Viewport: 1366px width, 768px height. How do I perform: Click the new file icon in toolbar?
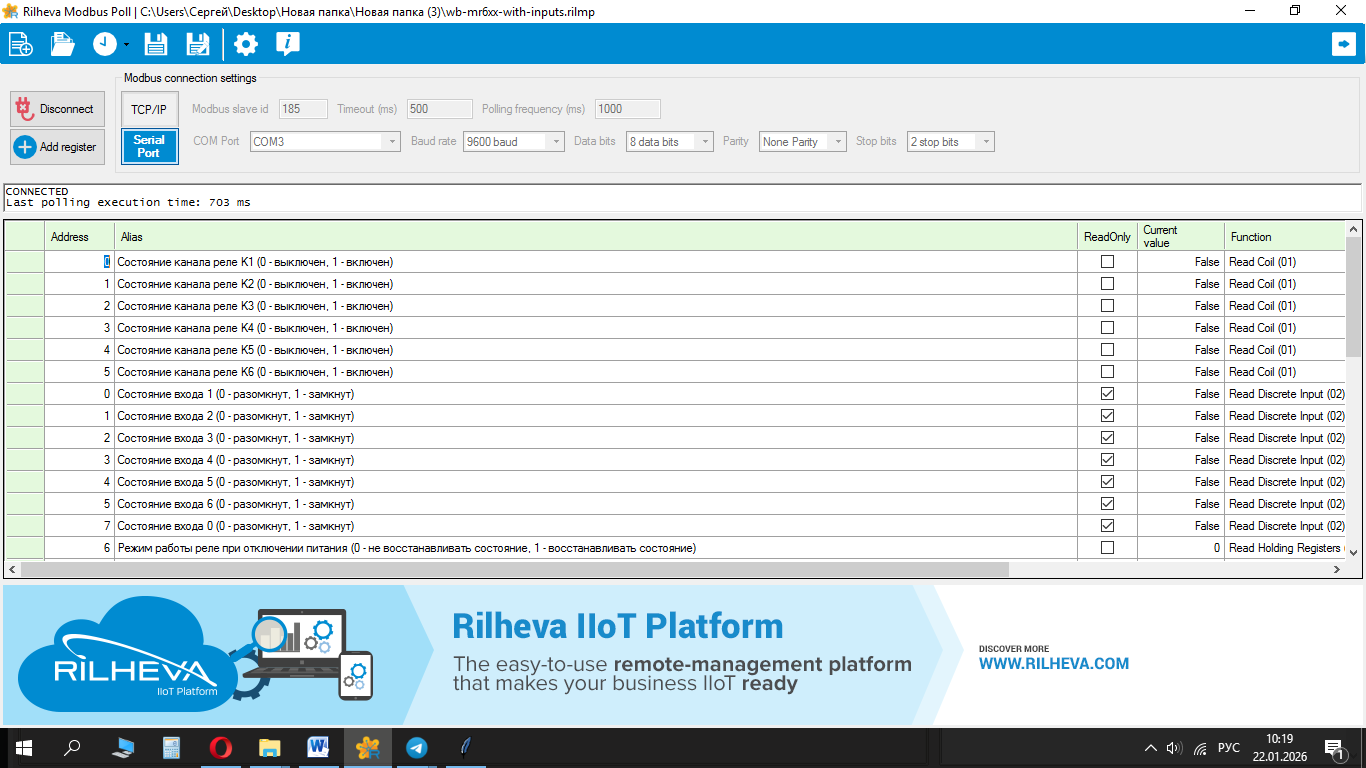20,44
